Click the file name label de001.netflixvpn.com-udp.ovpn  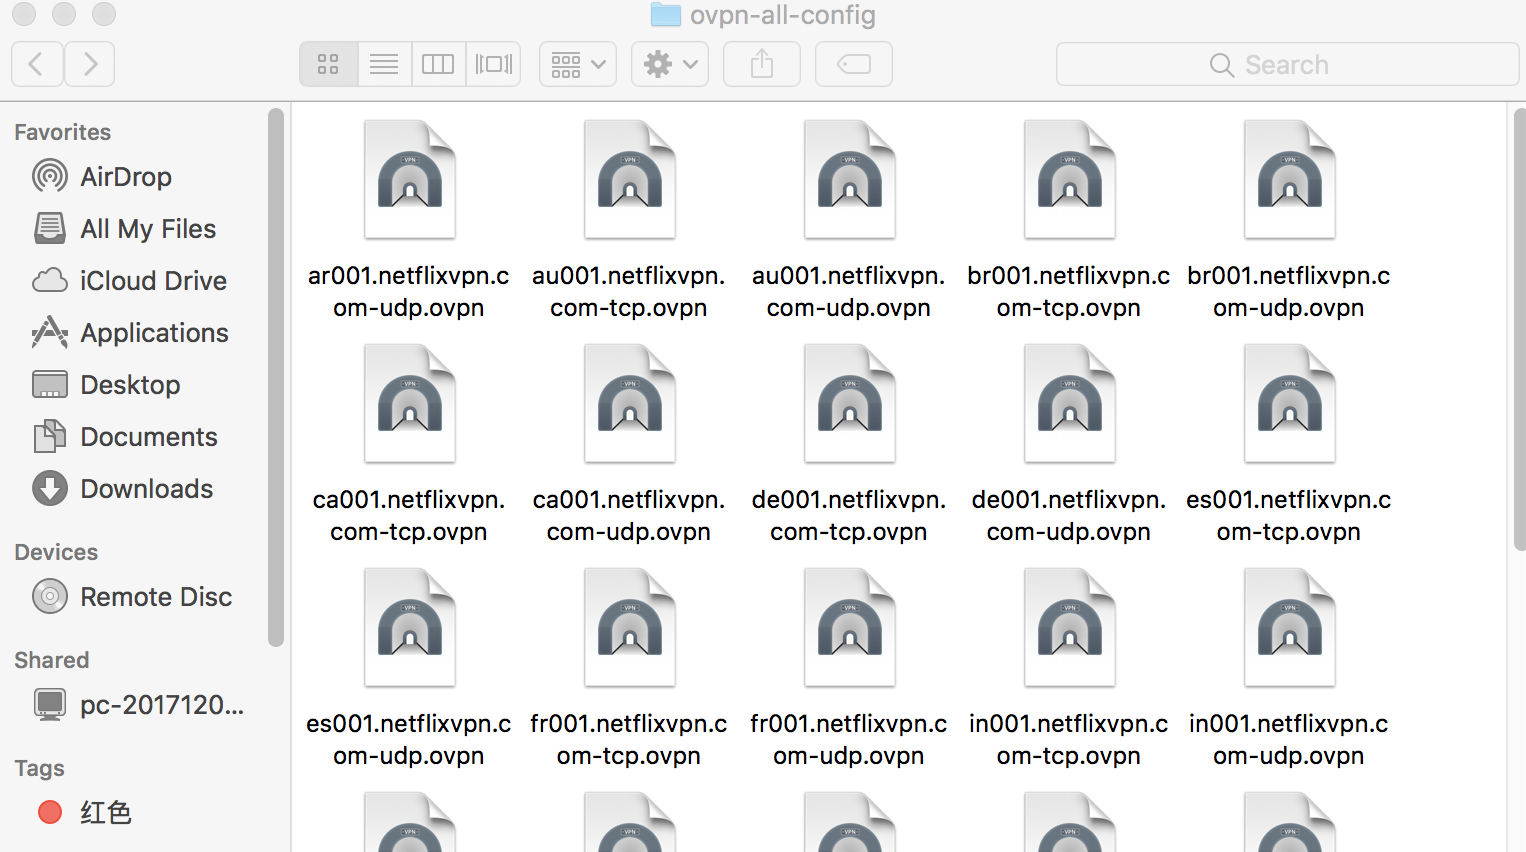(1069, 516)
